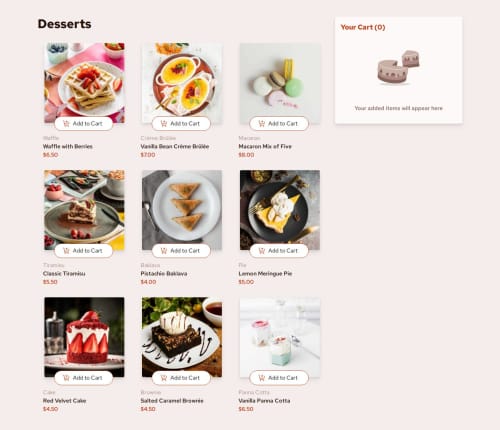Image resolution: width=500 pixels, height=430 pixels.
Task: Click cart icon on Pistachio Baklava add button
Action: 164,251
